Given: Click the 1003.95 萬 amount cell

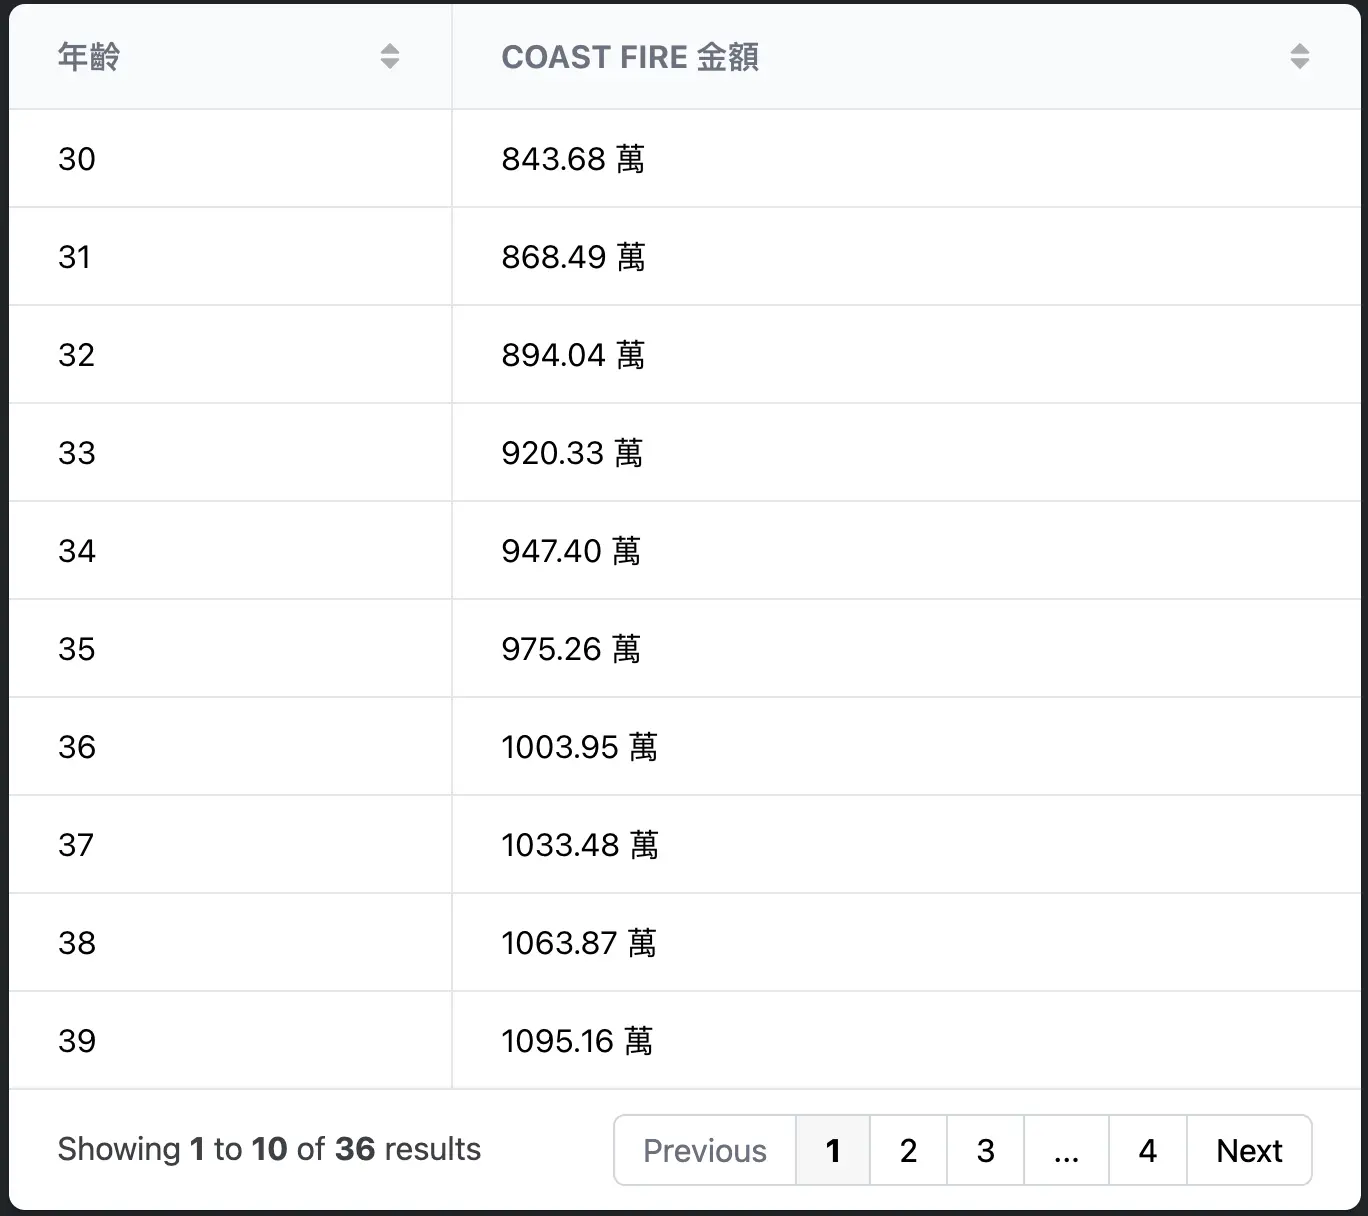Looking at the screenshot, I should point(579,747).
